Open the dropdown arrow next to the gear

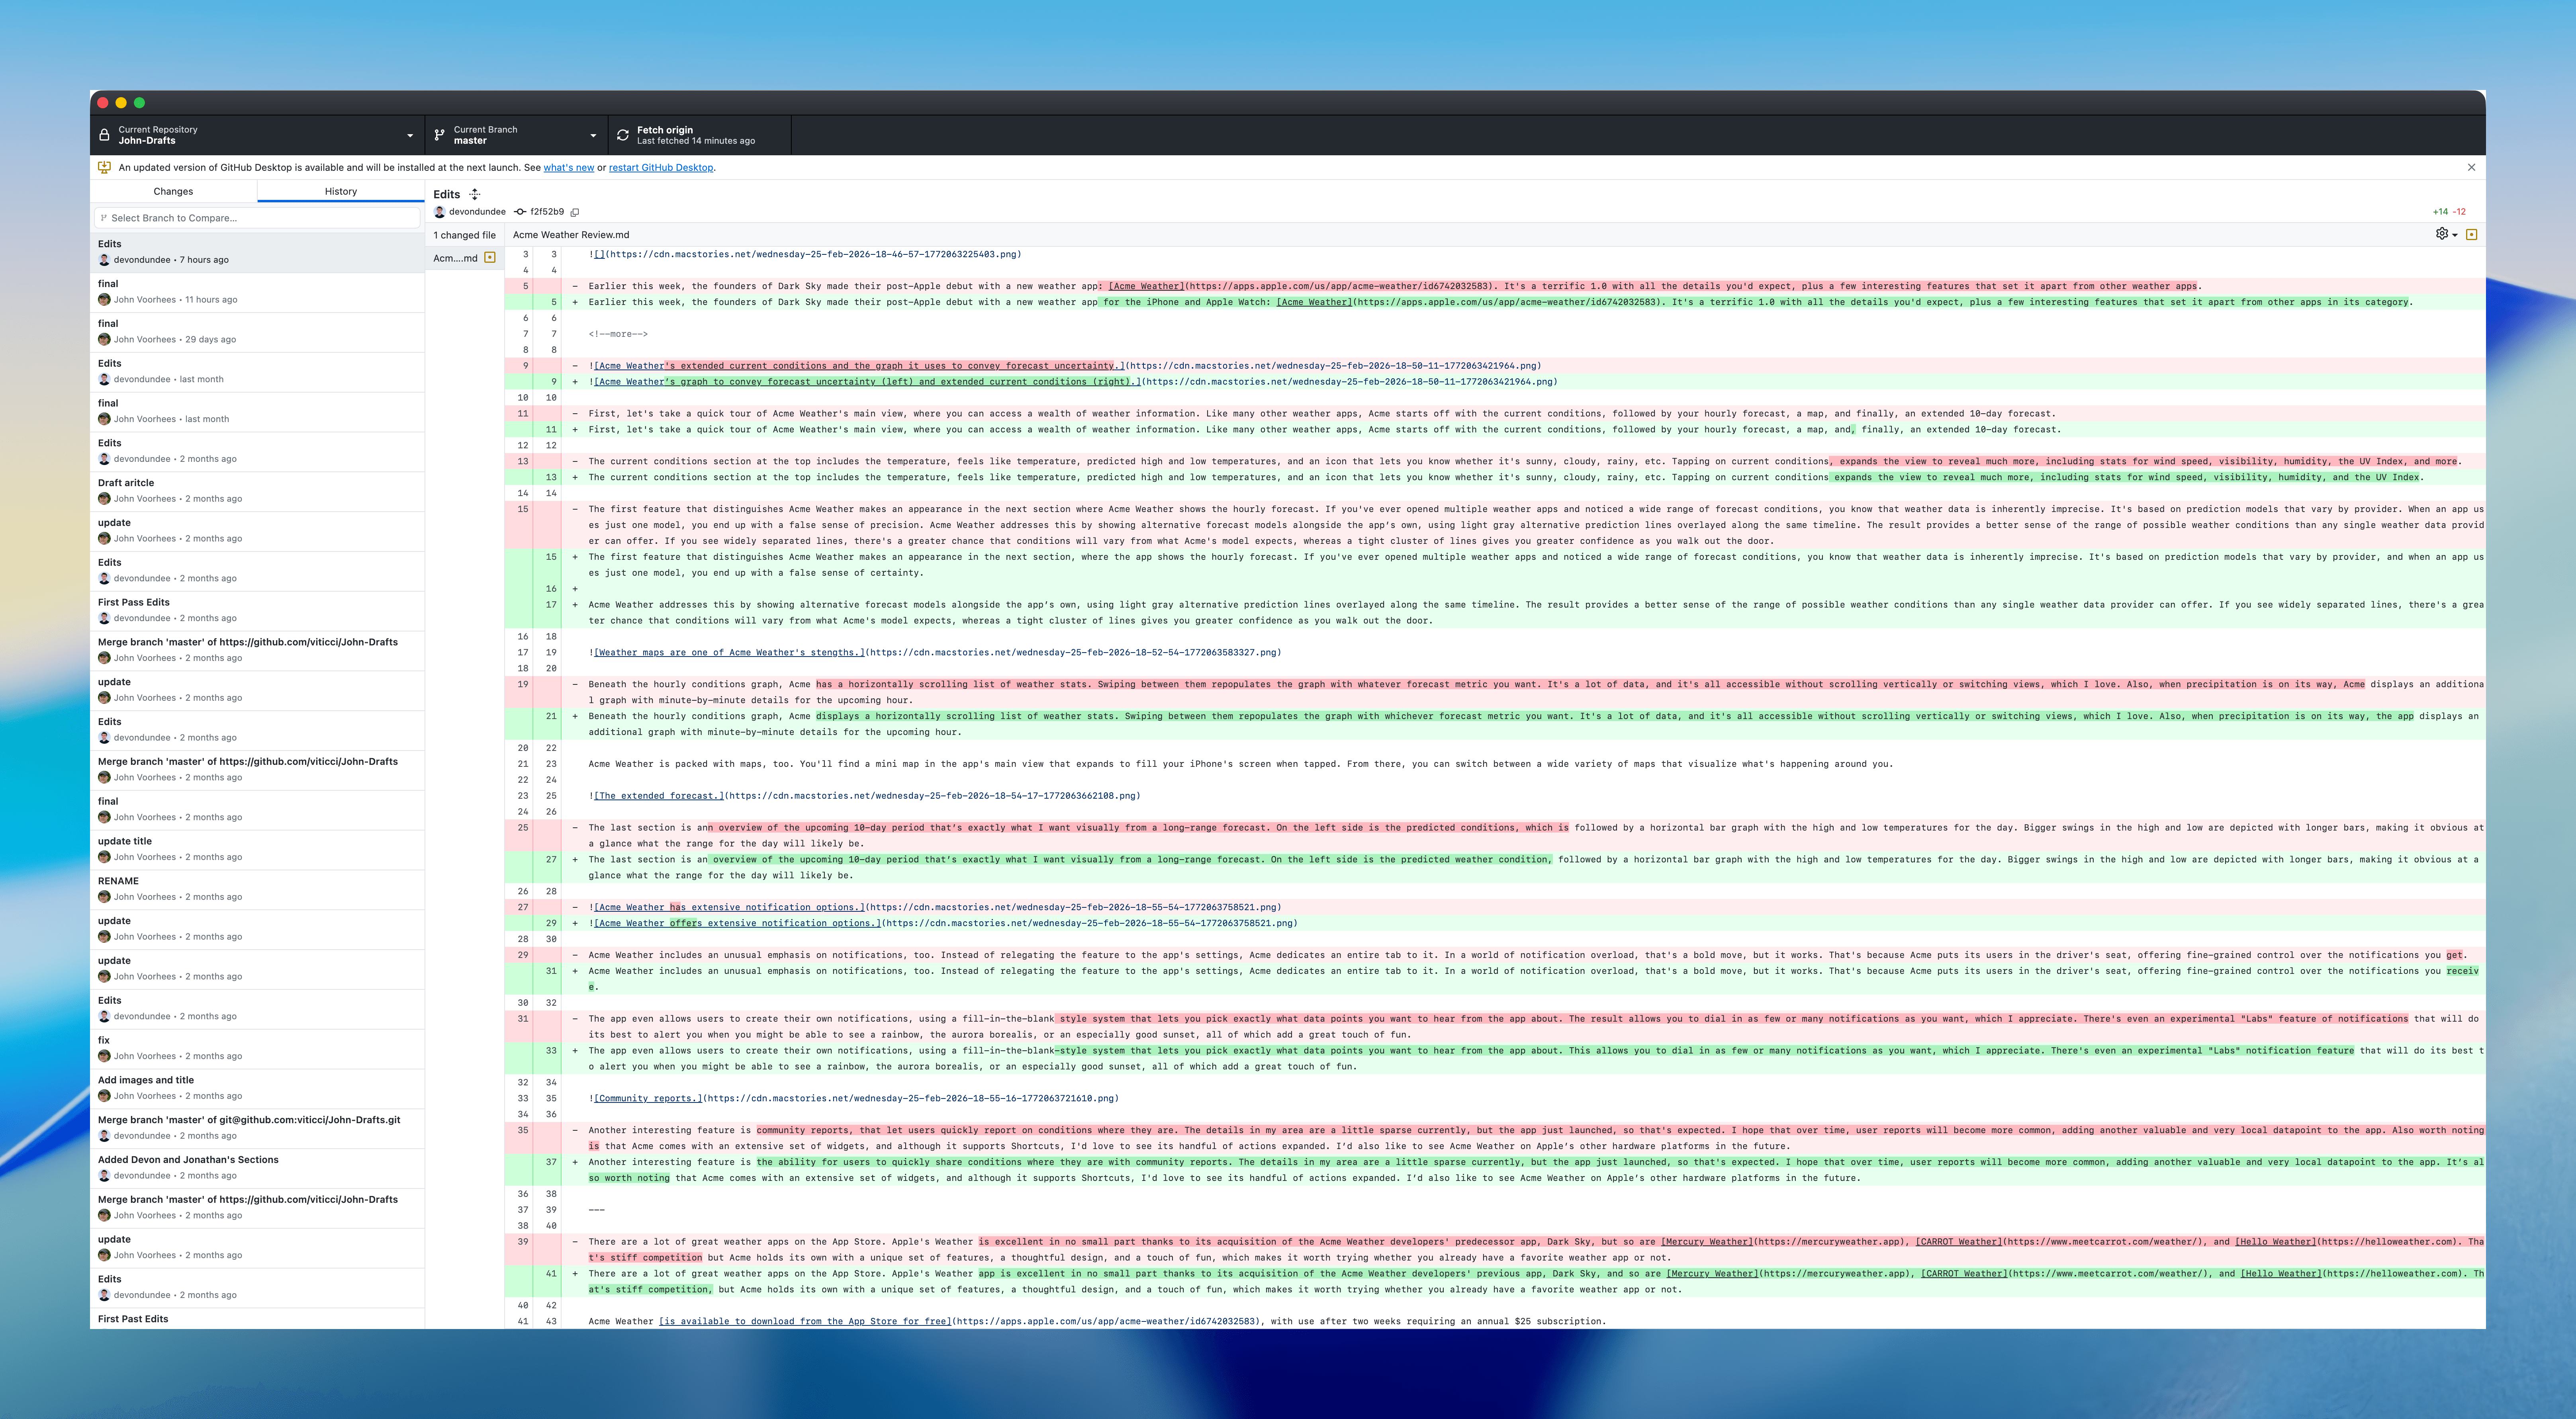(2455, 235)
